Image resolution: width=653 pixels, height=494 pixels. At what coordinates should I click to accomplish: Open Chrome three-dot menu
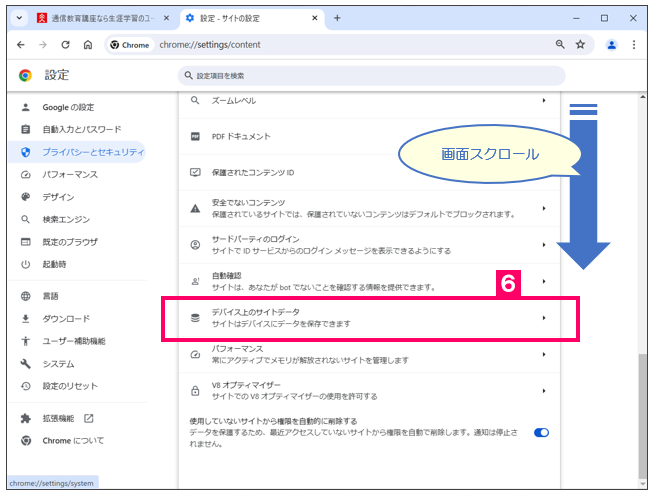pos(633,45)
